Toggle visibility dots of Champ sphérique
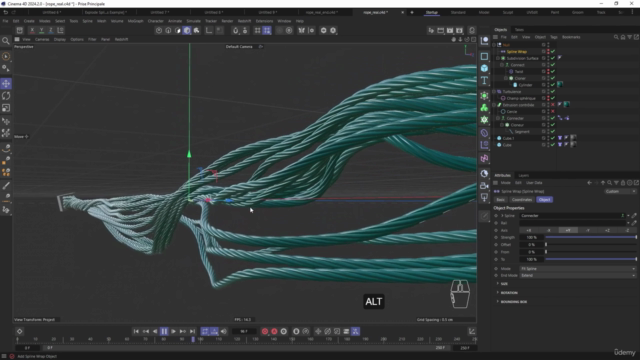Screen dimensions: 640x360 click(548, 98)
